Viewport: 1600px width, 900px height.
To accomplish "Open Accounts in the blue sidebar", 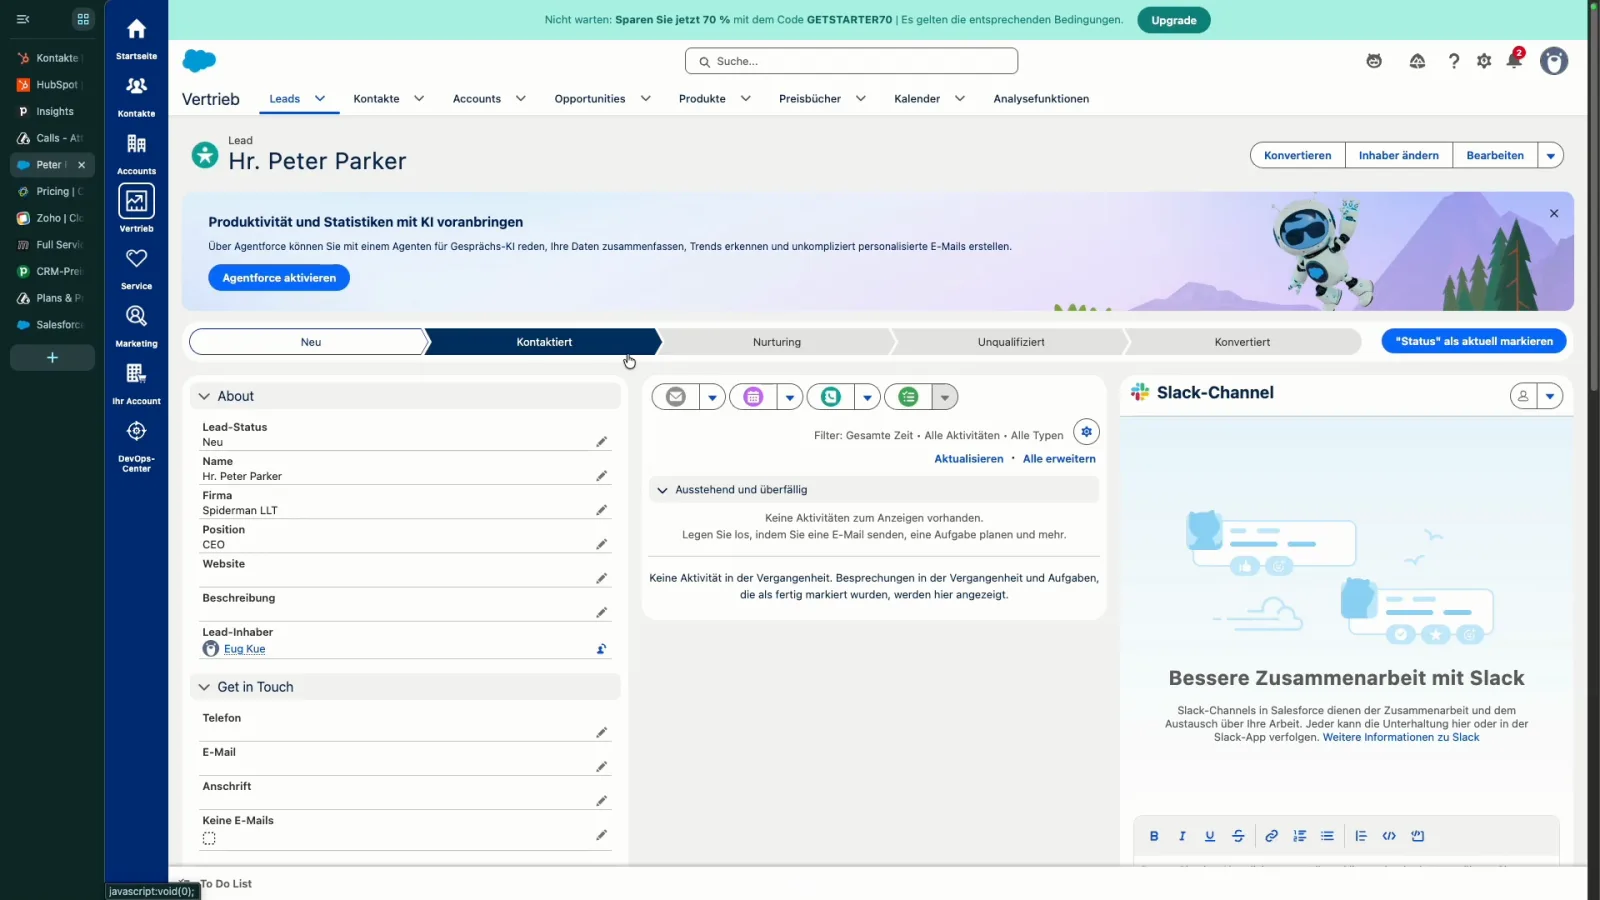I will 136,153.
